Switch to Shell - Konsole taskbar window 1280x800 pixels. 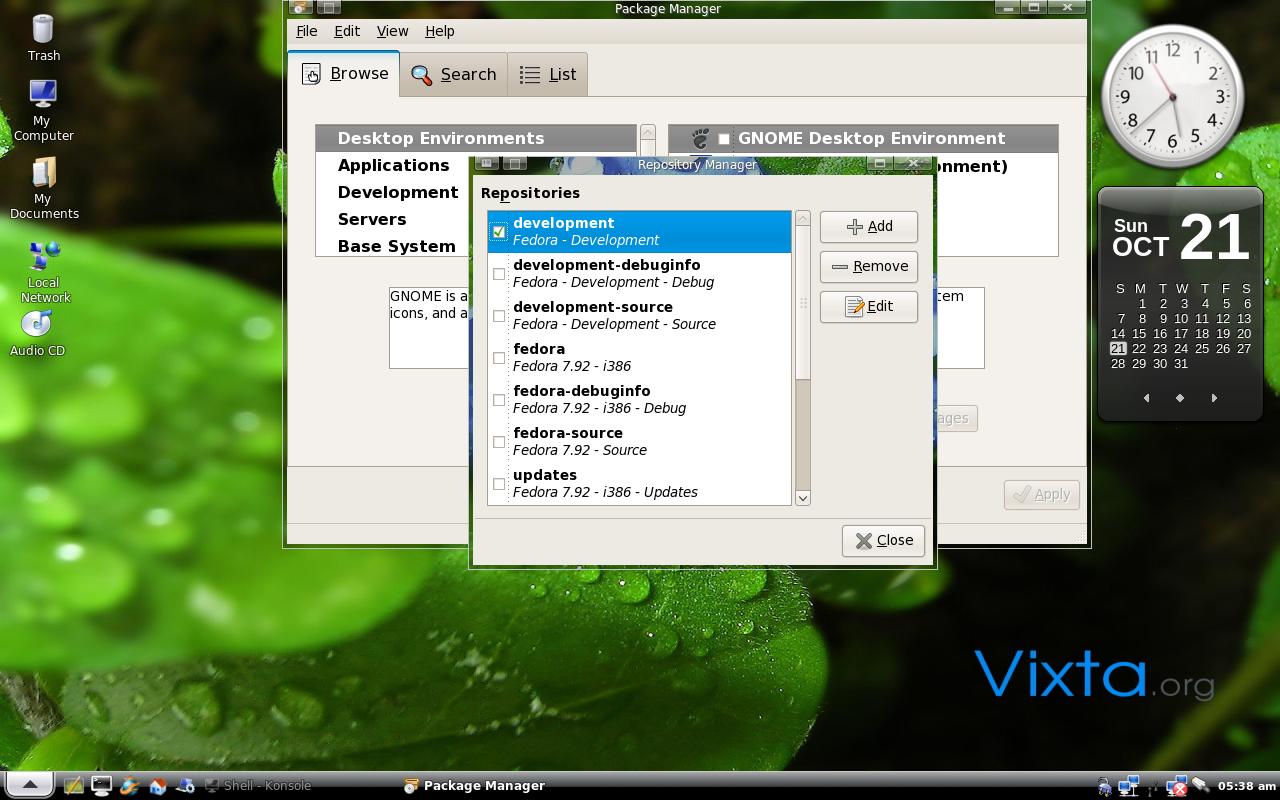coord(258,786)
